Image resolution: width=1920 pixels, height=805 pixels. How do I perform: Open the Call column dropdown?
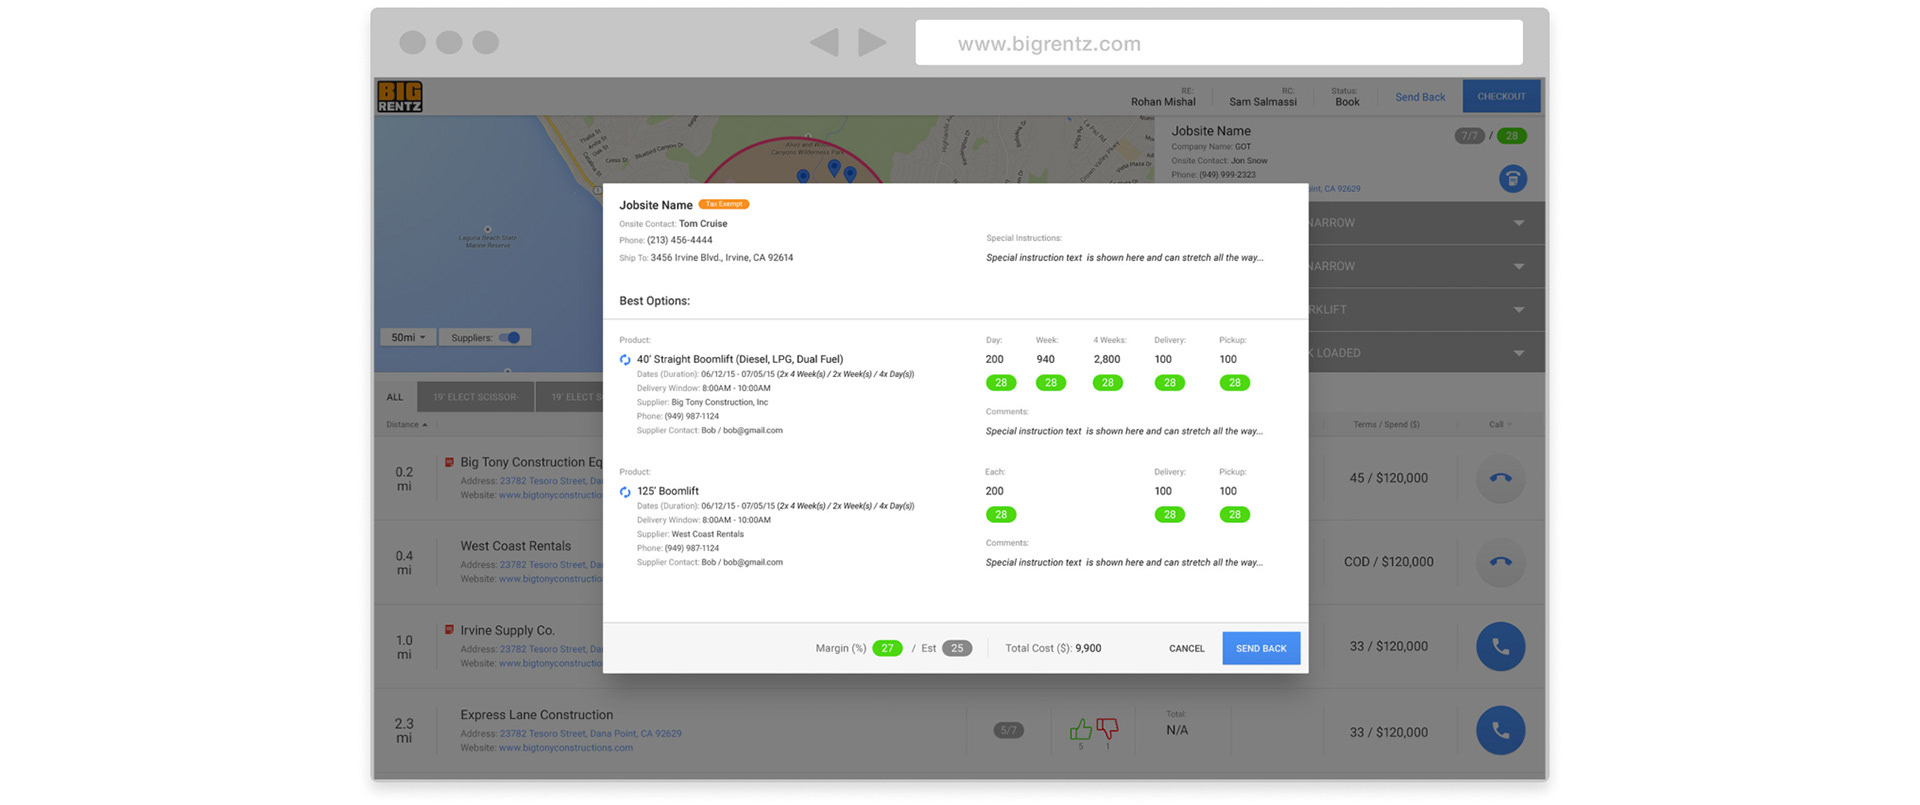click(x=1500, y=425)
